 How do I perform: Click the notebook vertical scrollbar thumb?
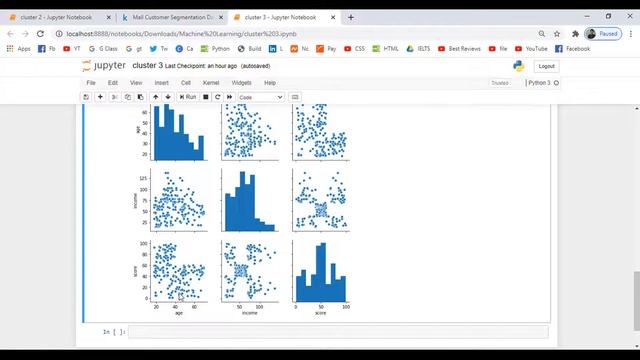(637, 300)
